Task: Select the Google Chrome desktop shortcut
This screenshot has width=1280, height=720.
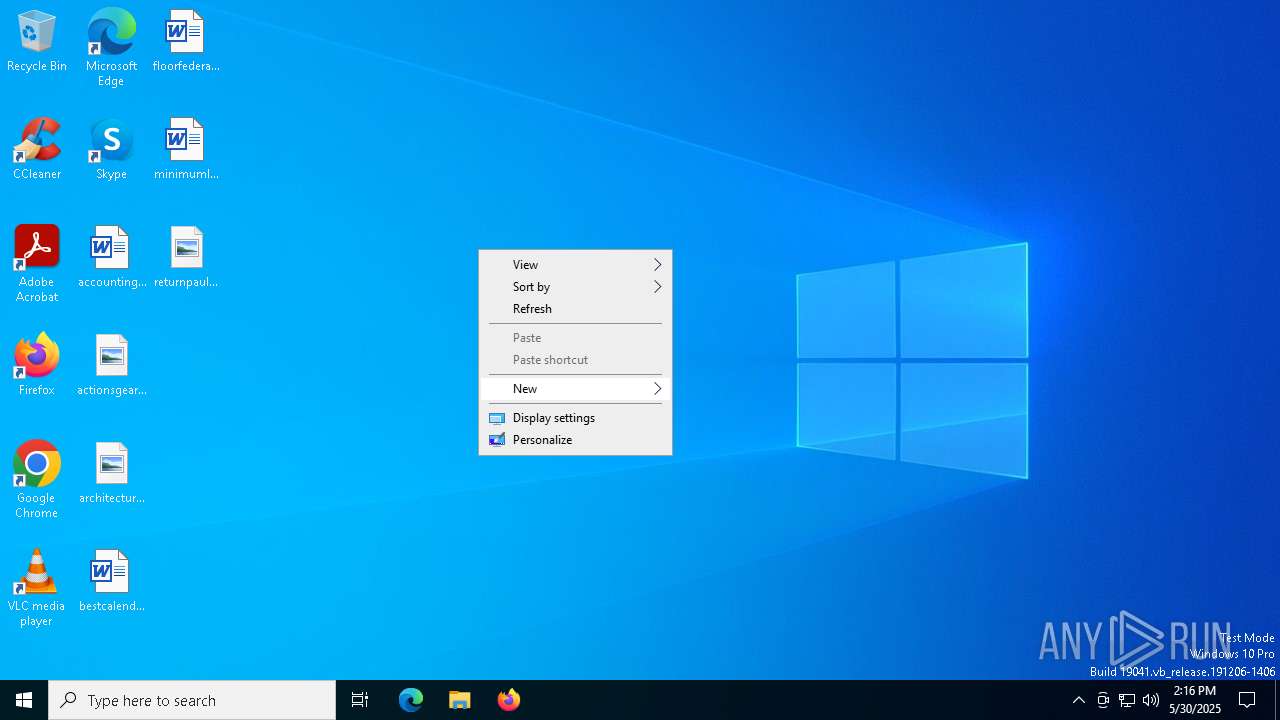Action: click(37, 480)
